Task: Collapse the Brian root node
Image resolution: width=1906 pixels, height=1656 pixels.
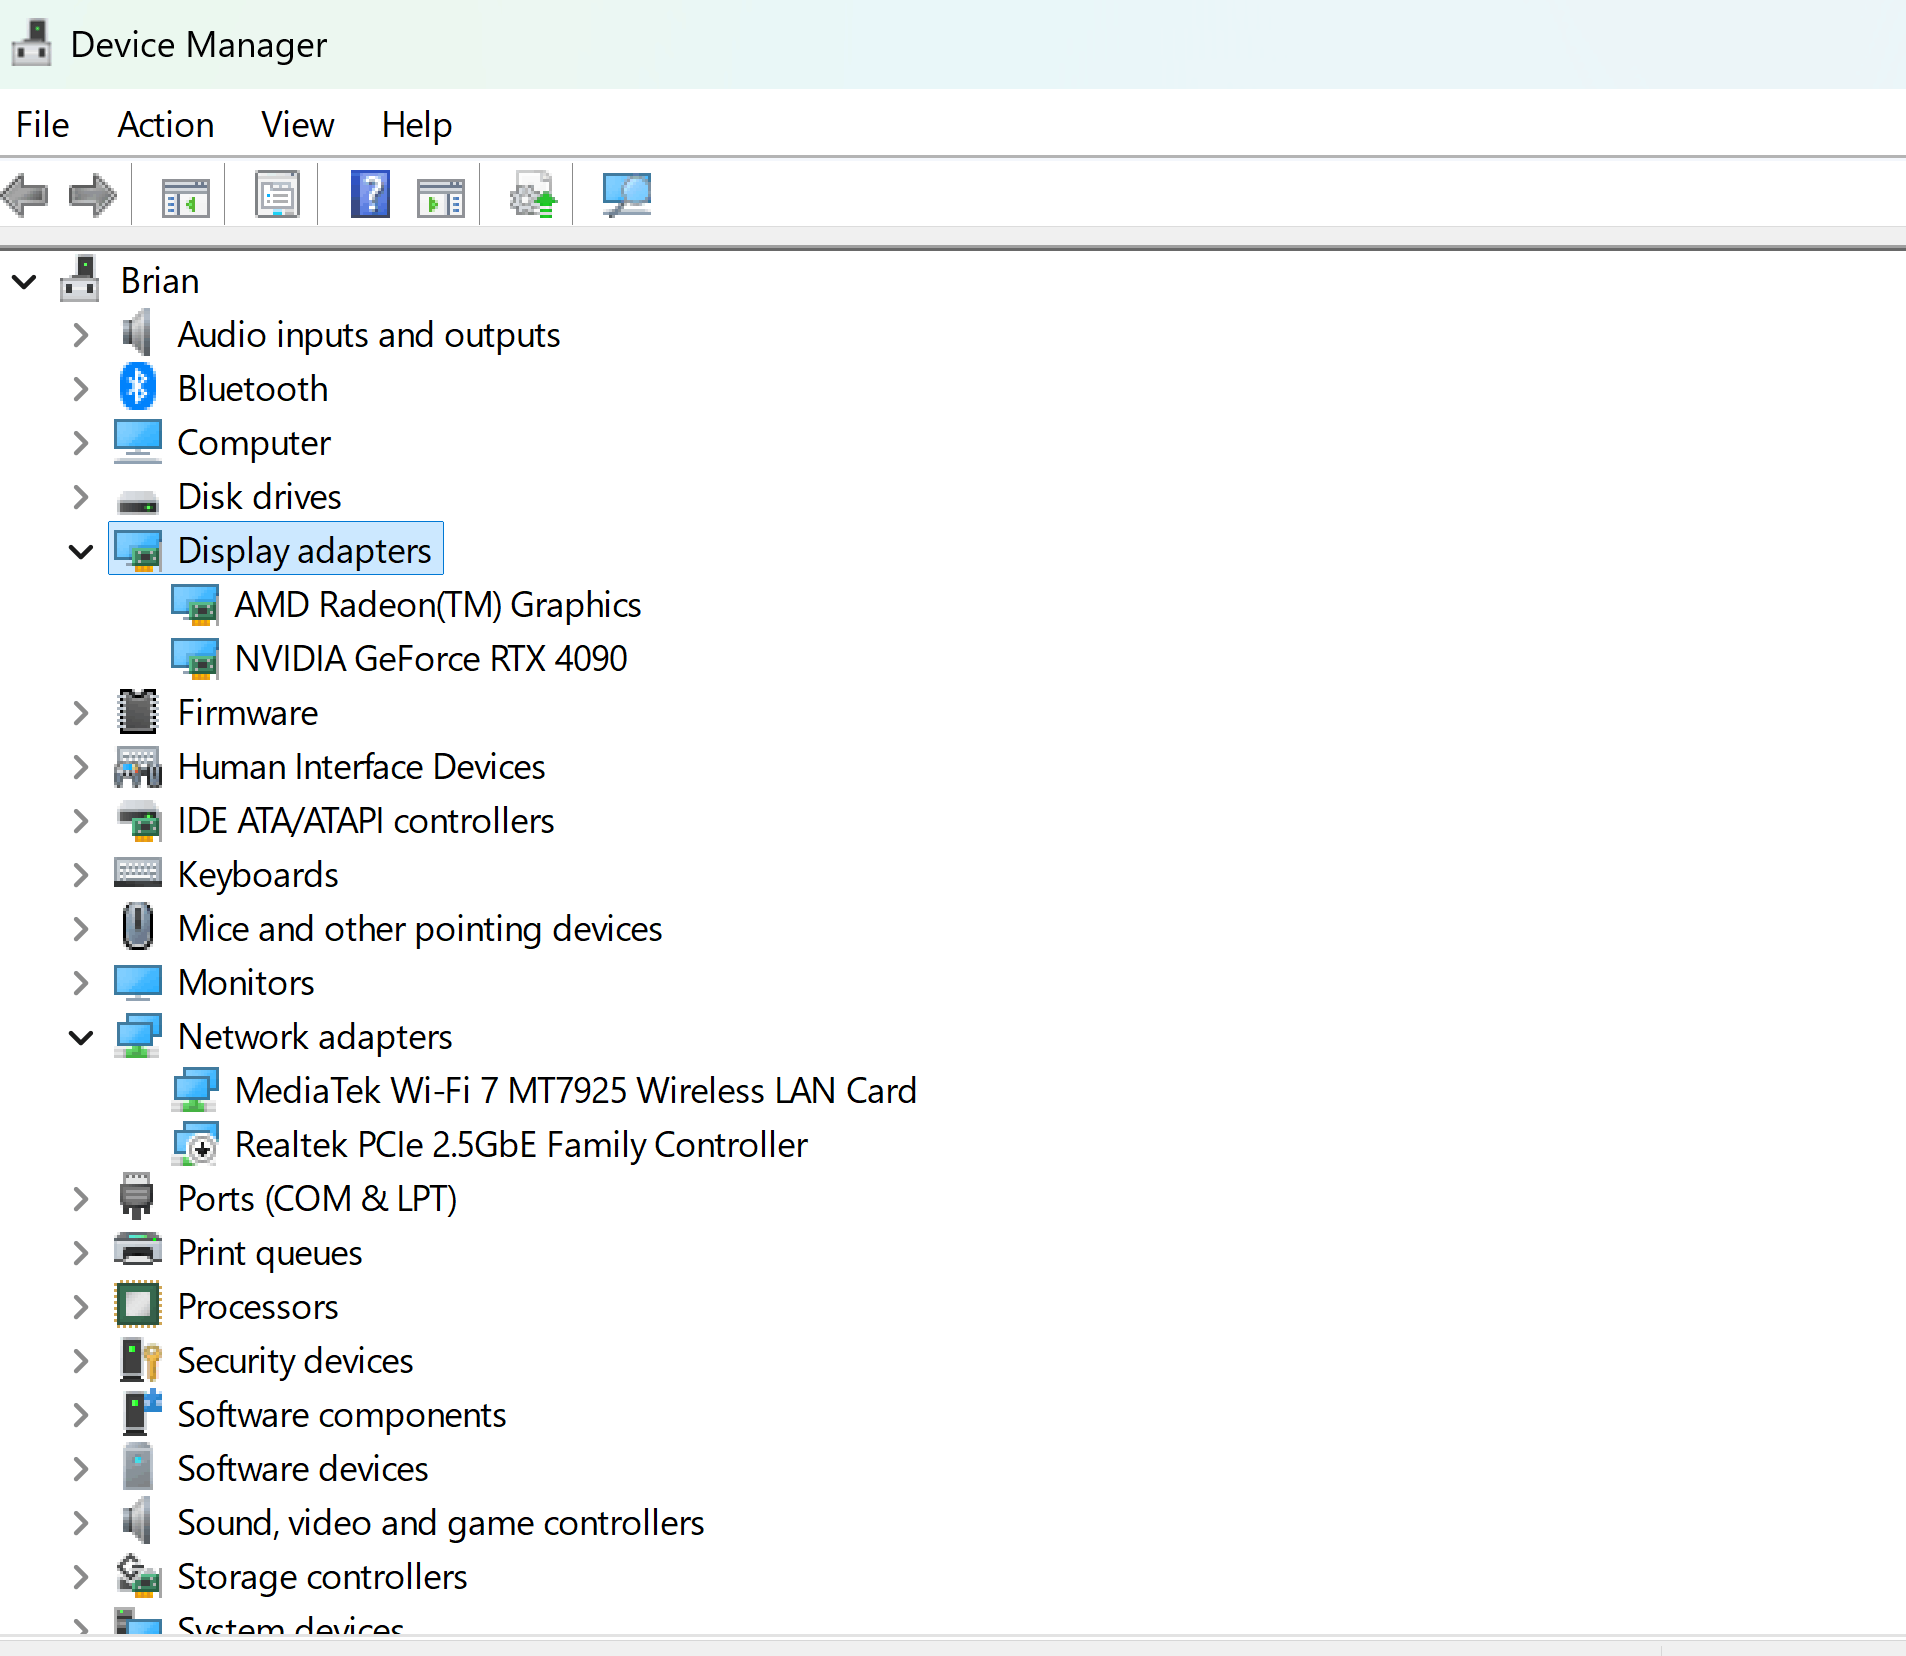Action: pyautogui.click(x=24, y=280)
